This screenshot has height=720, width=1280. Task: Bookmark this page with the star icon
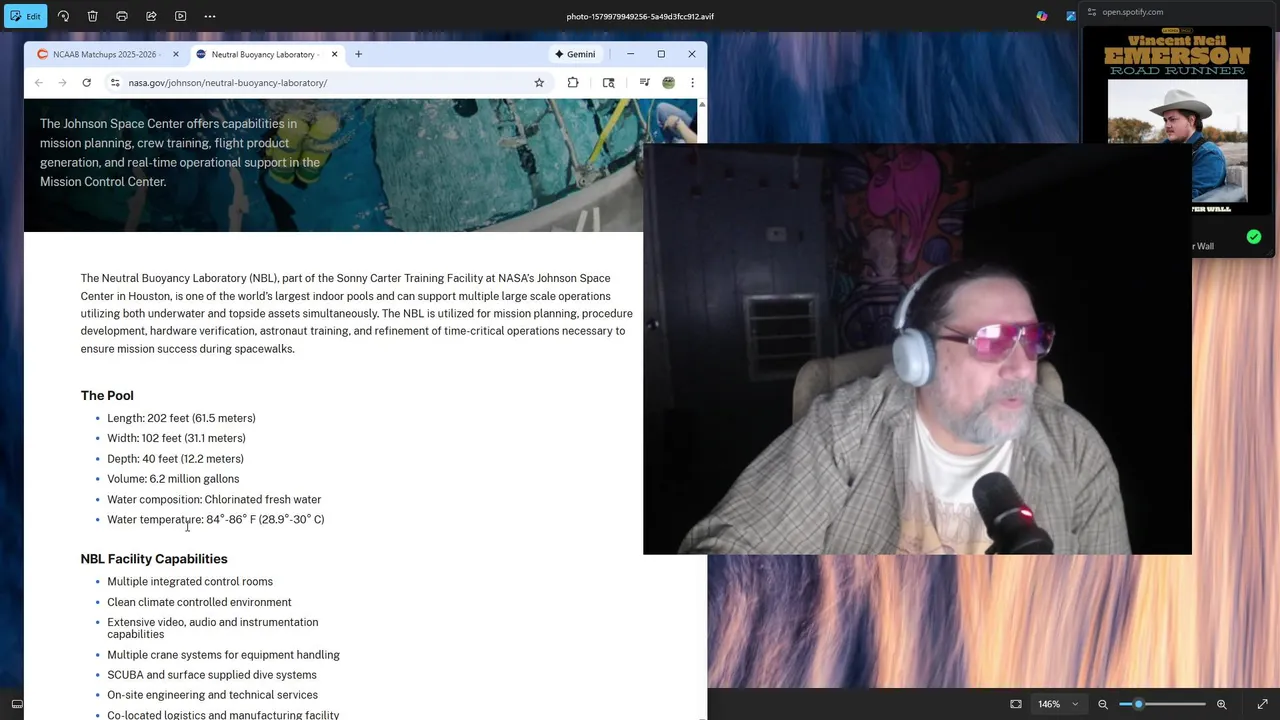[539, 83]
